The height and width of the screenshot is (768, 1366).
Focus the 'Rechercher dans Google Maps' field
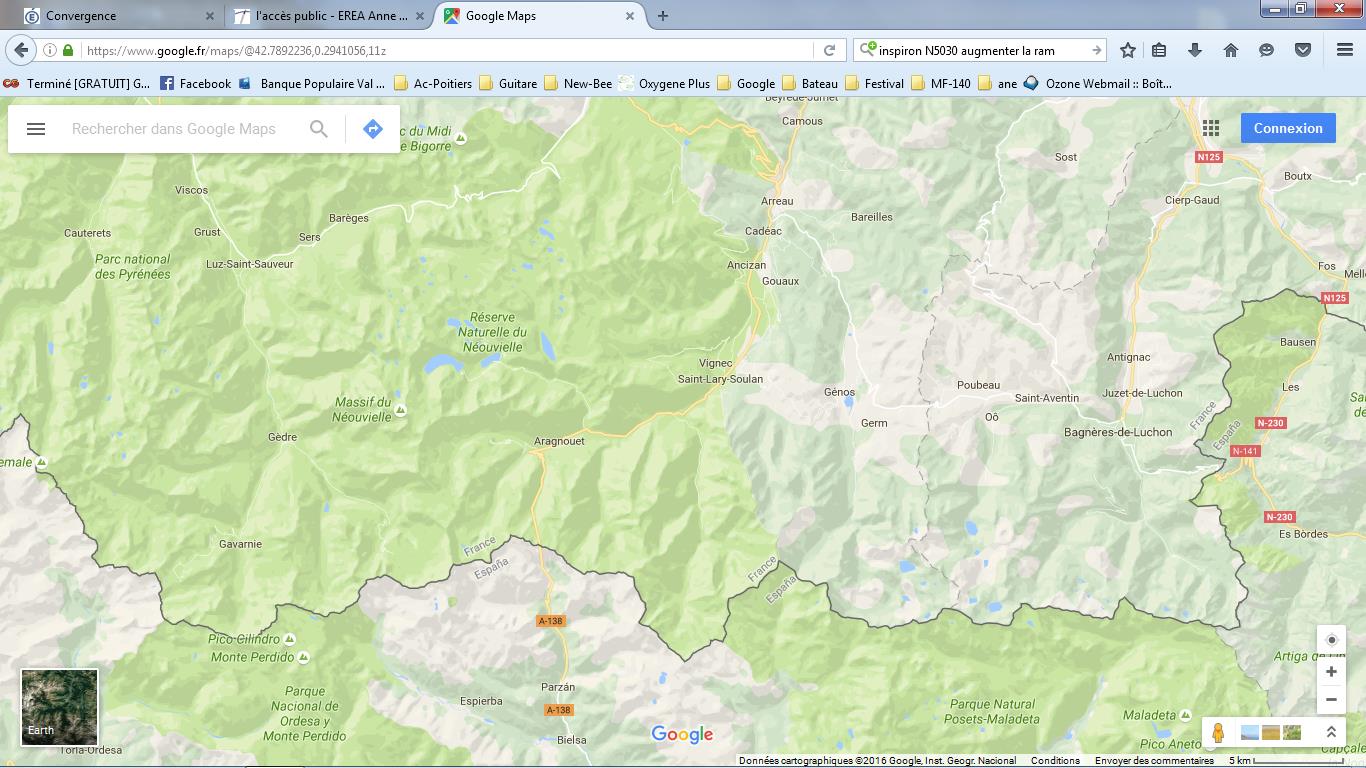[x=174, y=129]
